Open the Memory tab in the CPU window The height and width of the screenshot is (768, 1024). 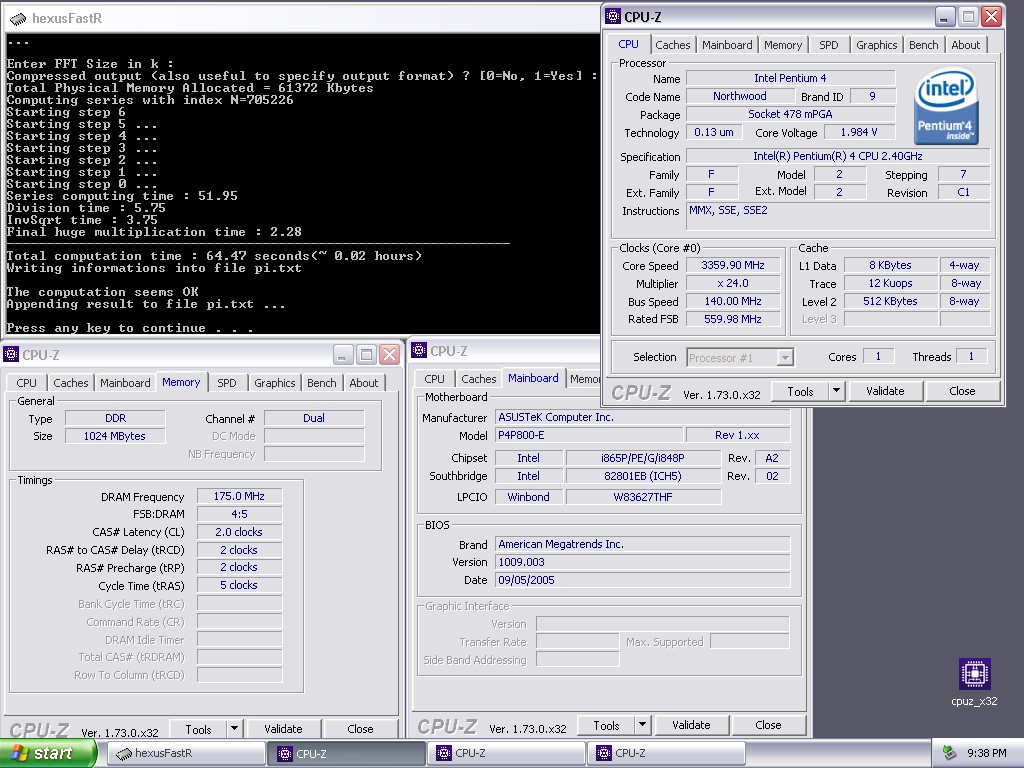782,45
